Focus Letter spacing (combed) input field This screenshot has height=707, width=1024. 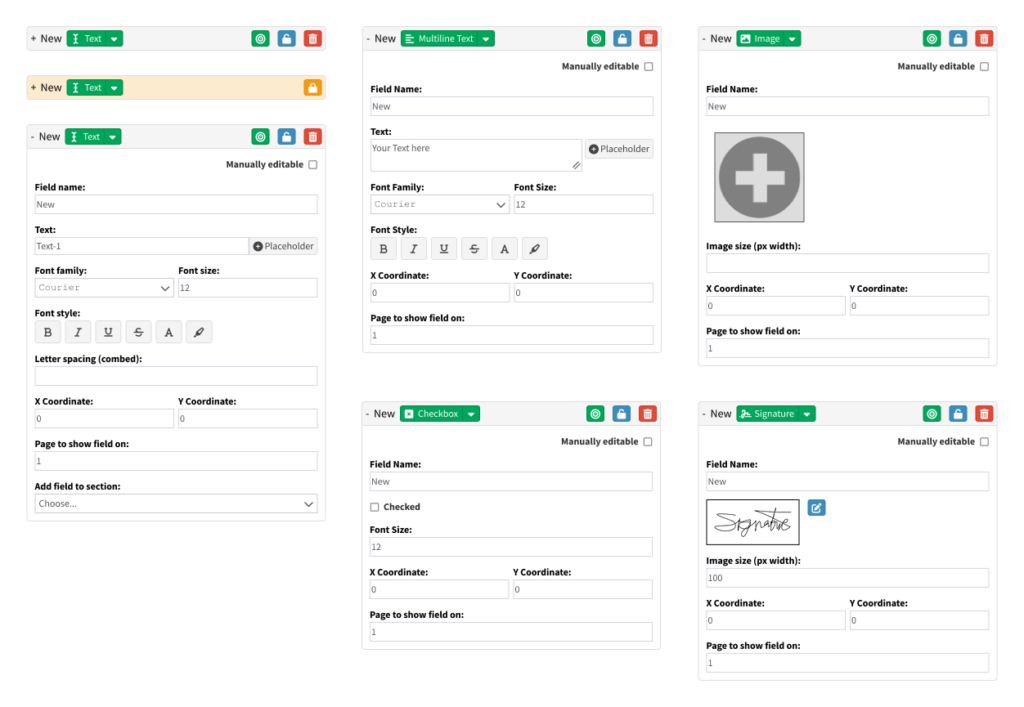176,376
